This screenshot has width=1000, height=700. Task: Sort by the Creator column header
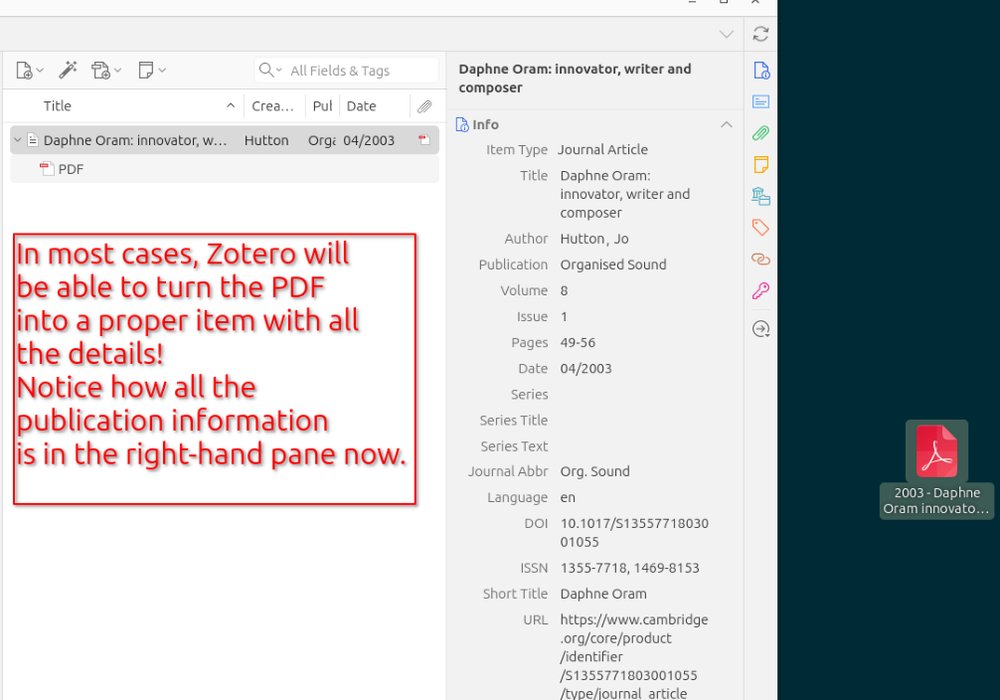[274, 106]
